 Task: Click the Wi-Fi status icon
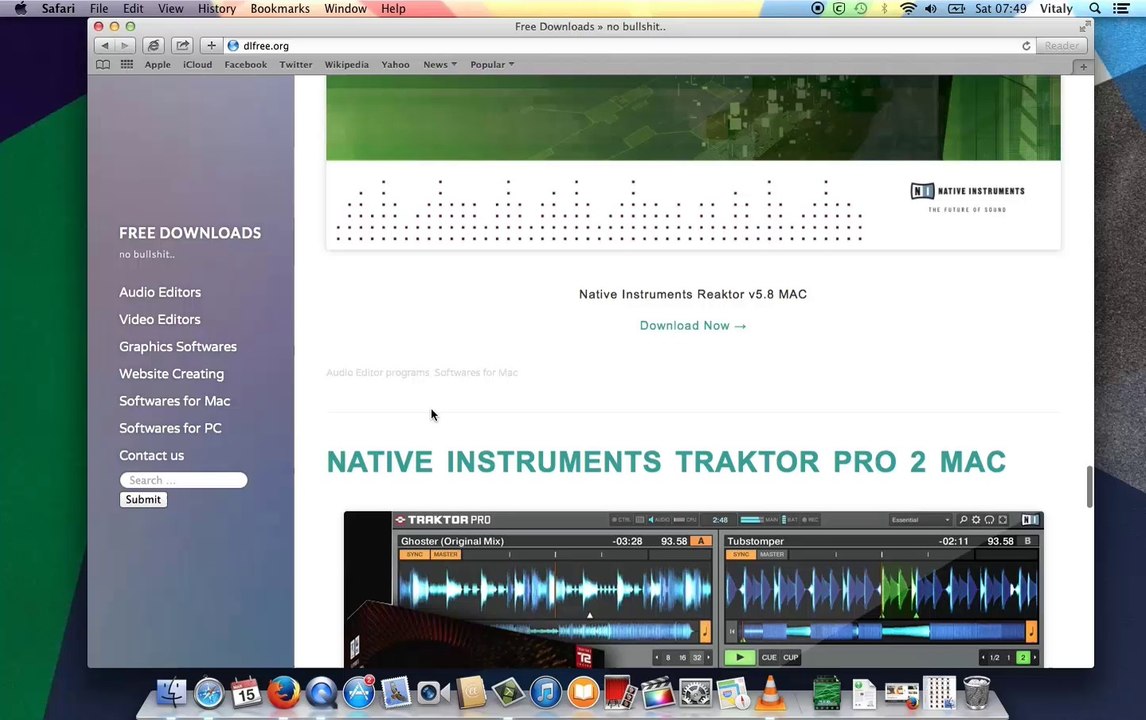point(908,8)
